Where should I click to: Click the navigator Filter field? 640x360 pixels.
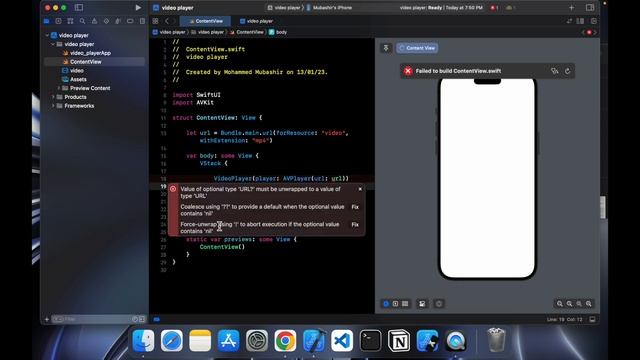[x=97, y=319]
